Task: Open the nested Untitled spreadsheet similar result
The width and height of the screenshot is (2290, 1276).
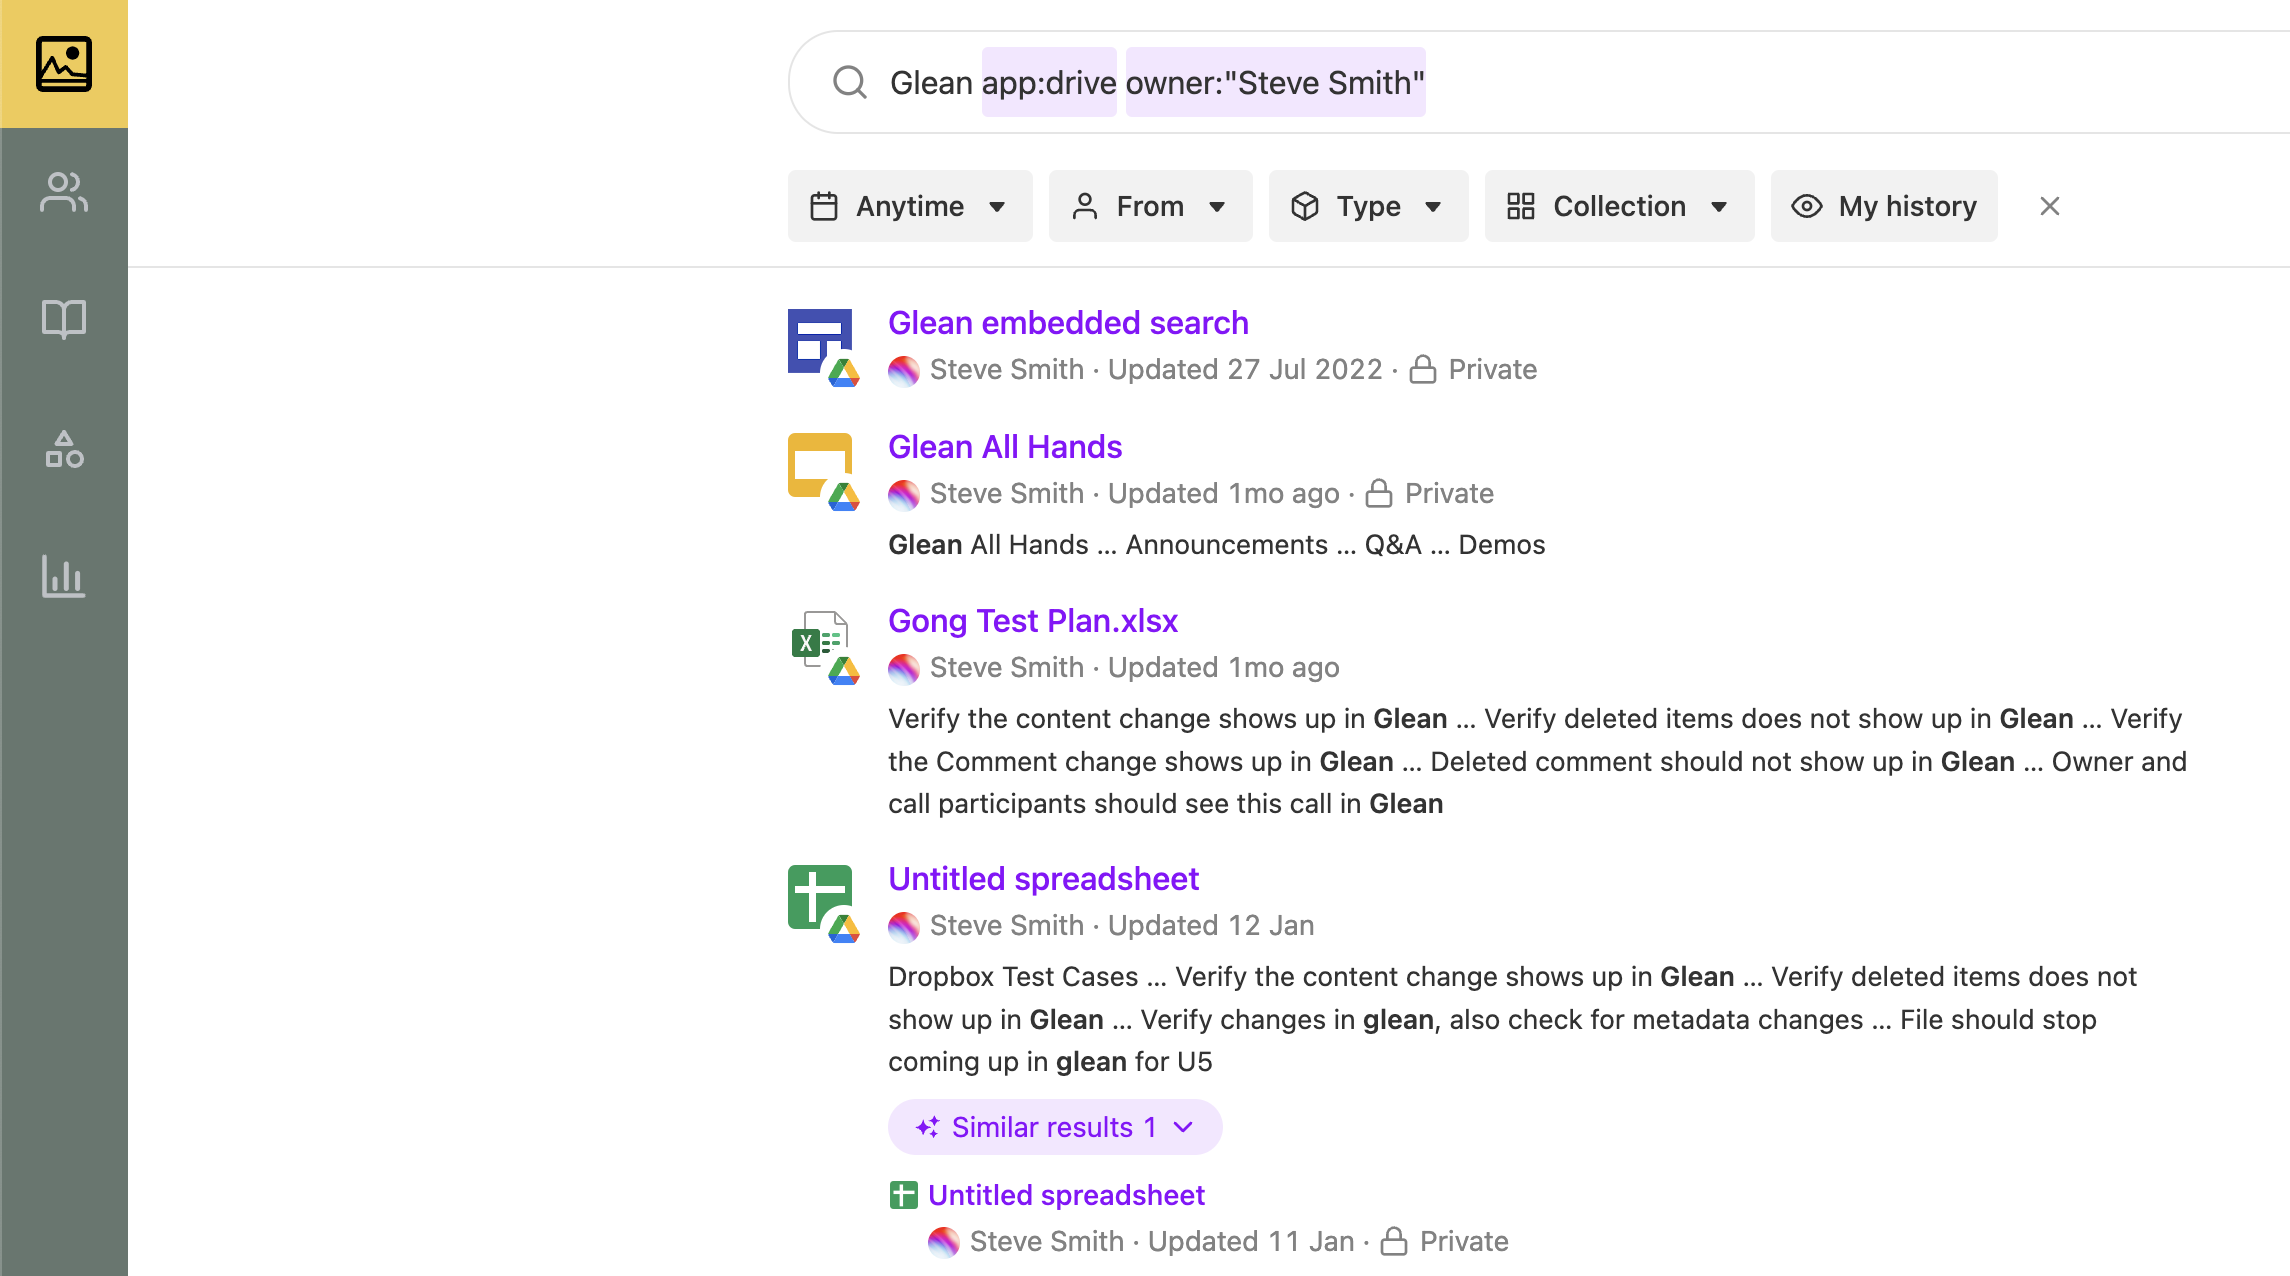Action: [x=1066, y=1195]
